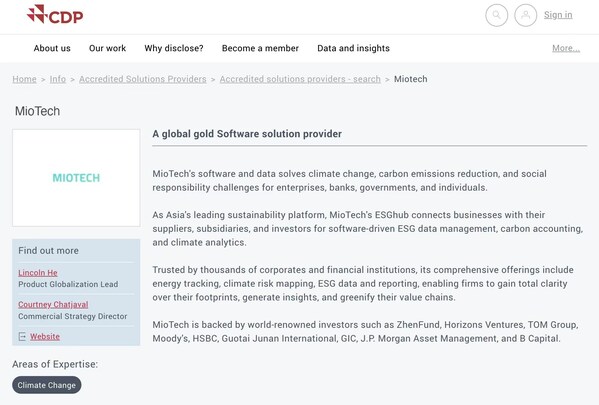Go to the Info breadcrumb
The width and height of the screenshot is (599, 405).
coord(58,79)
